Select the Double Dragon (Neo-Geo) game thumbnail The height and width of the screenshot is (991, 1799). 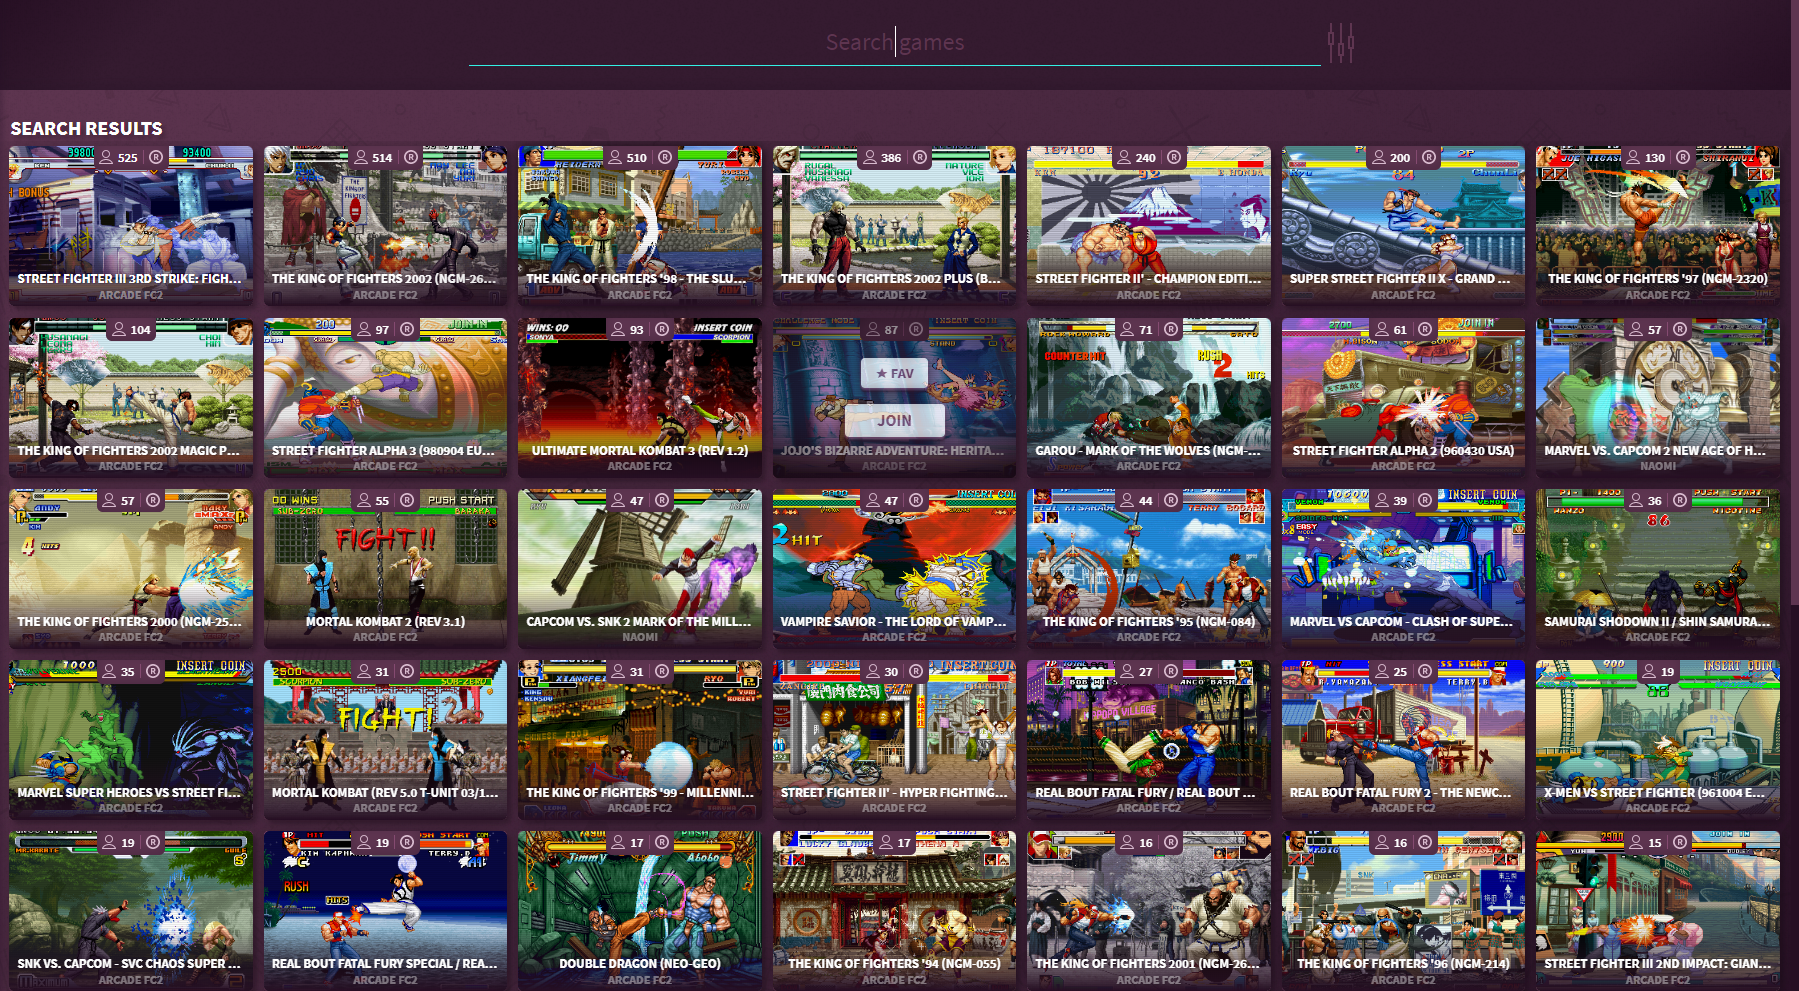[x=640, y=910]
